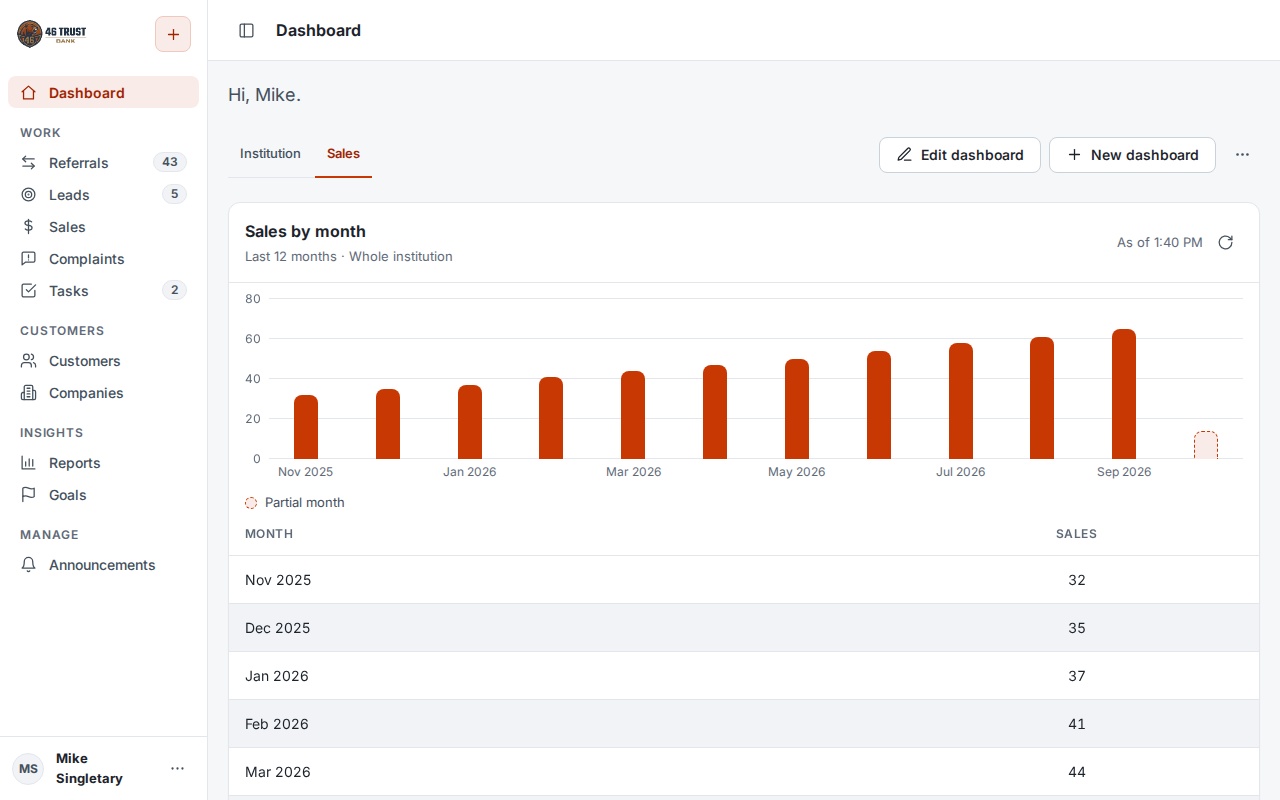This screenshot has height=800, width=1280.
Task: Click the dashed partial month bar
Action: (1206, 446)
